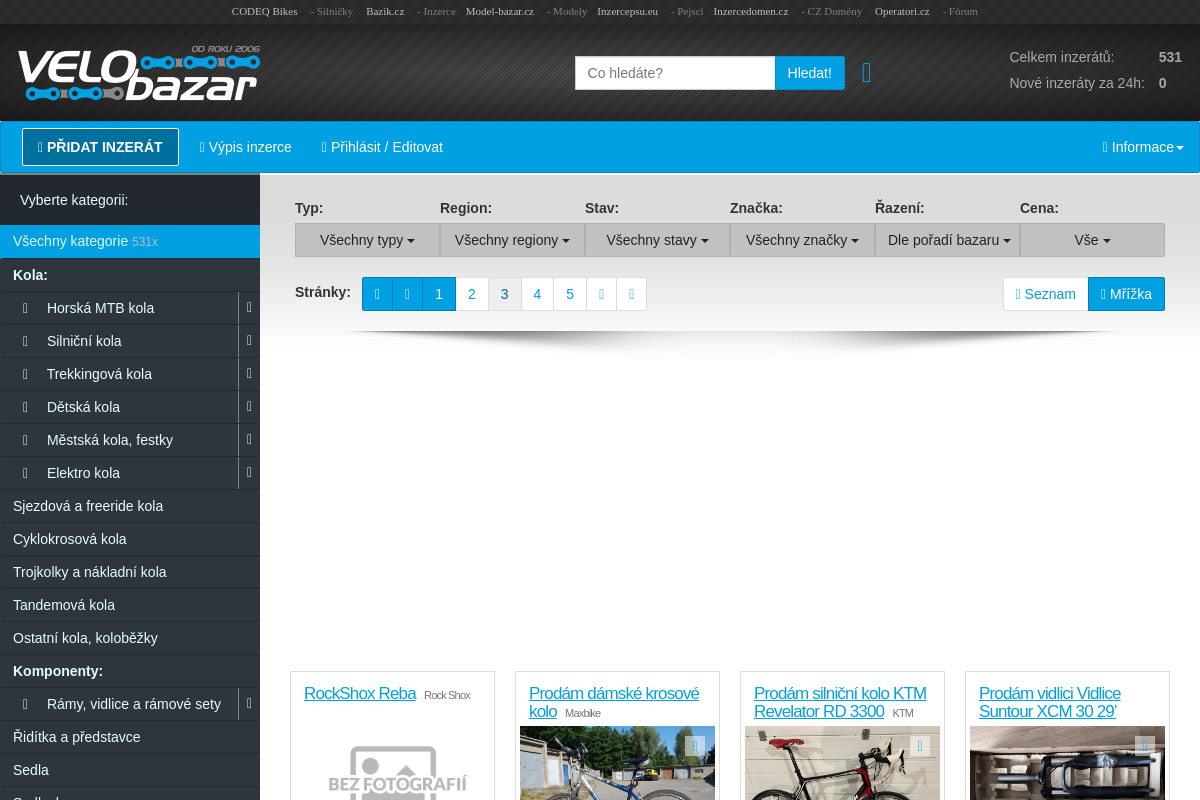Viewport: 1200px width, 800px height.
Task: Click the last-page pagination arrow
Action: pyautogui.click(x=632, y=294)
